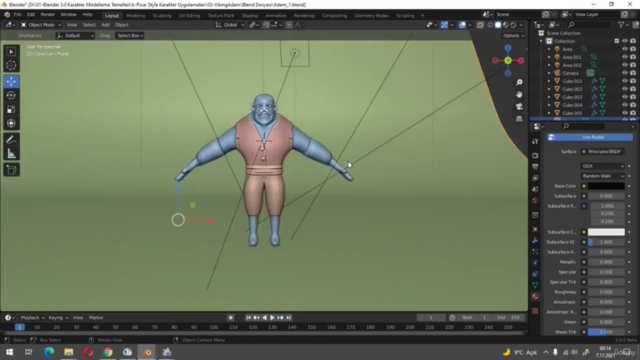Open the timeline Keying popover
640x360 pixels.
pyautogui.click(x=58, y=318)
